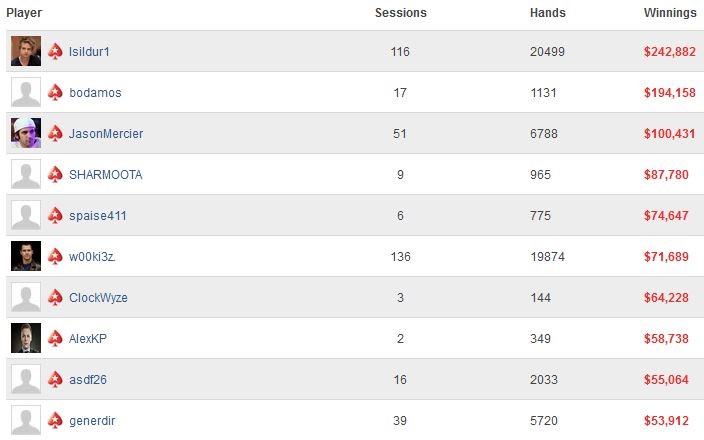Click the PokerStars spade icon beside bodamos
Screen dimensions: 704x440
55,92
